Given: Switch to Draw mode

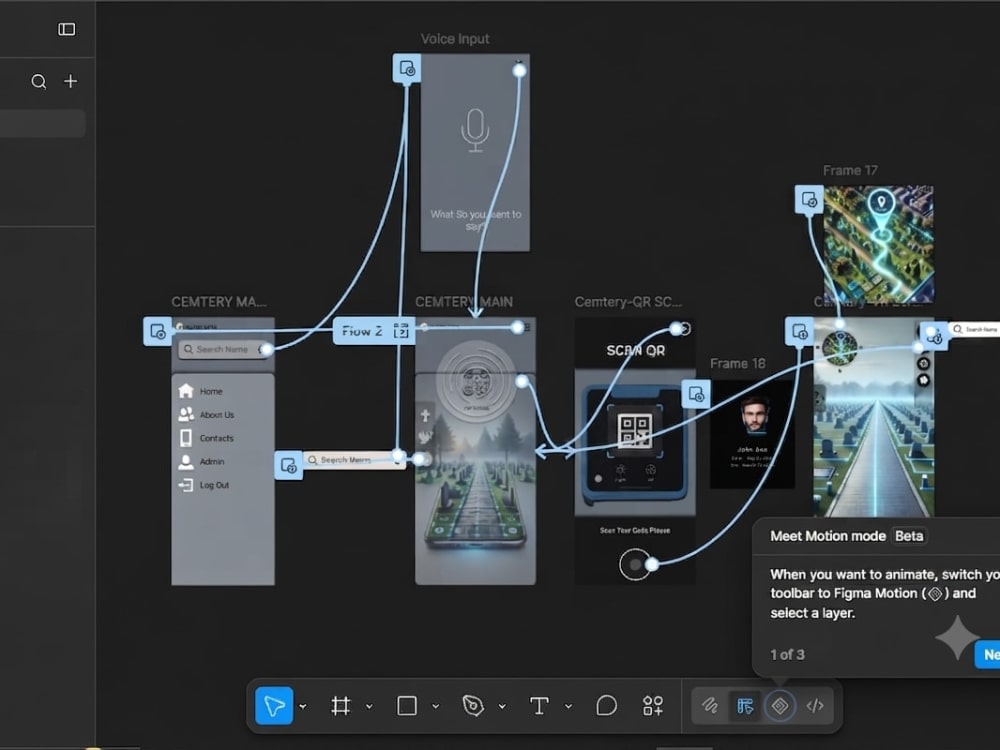Looking at the screenshot, I should (710, 705).
